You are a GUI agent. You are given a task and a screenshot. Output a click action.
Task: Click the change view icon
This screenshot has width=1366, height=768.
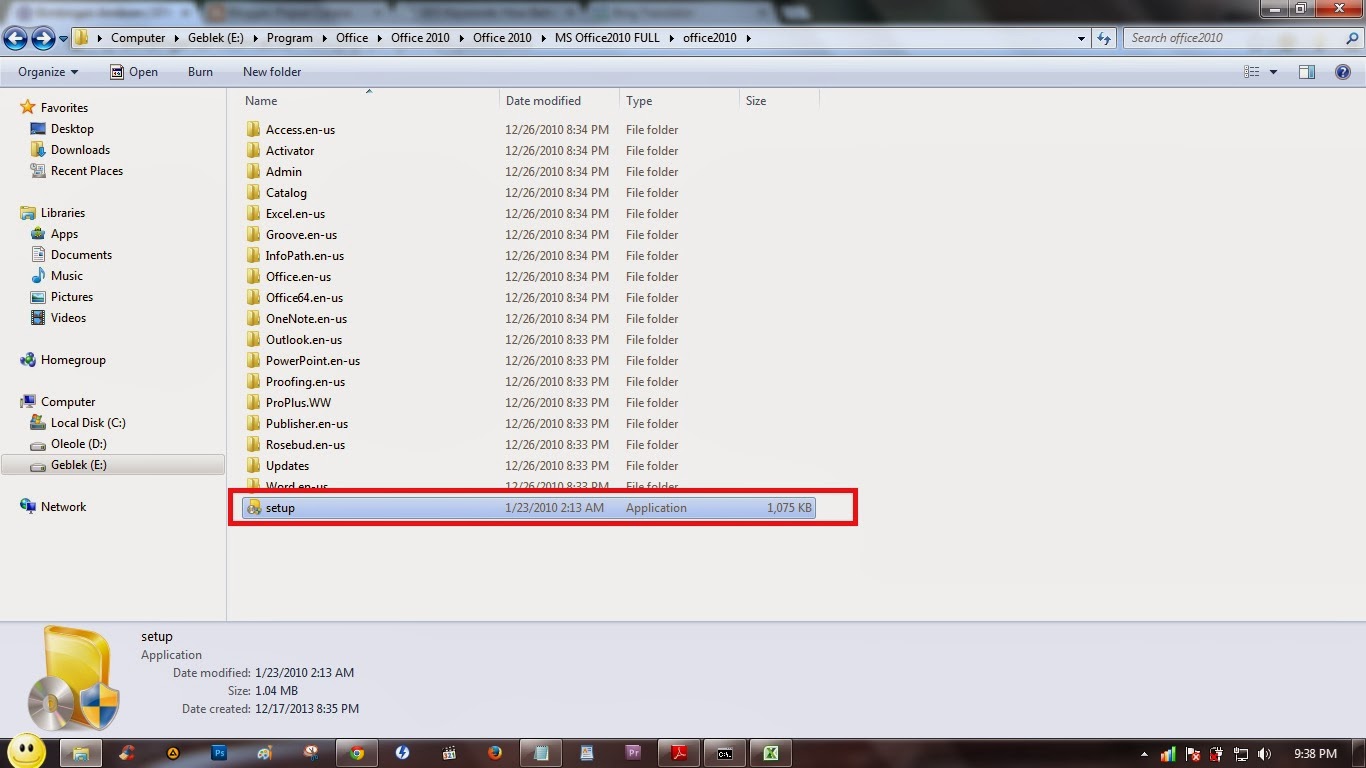pos(1252,72)
